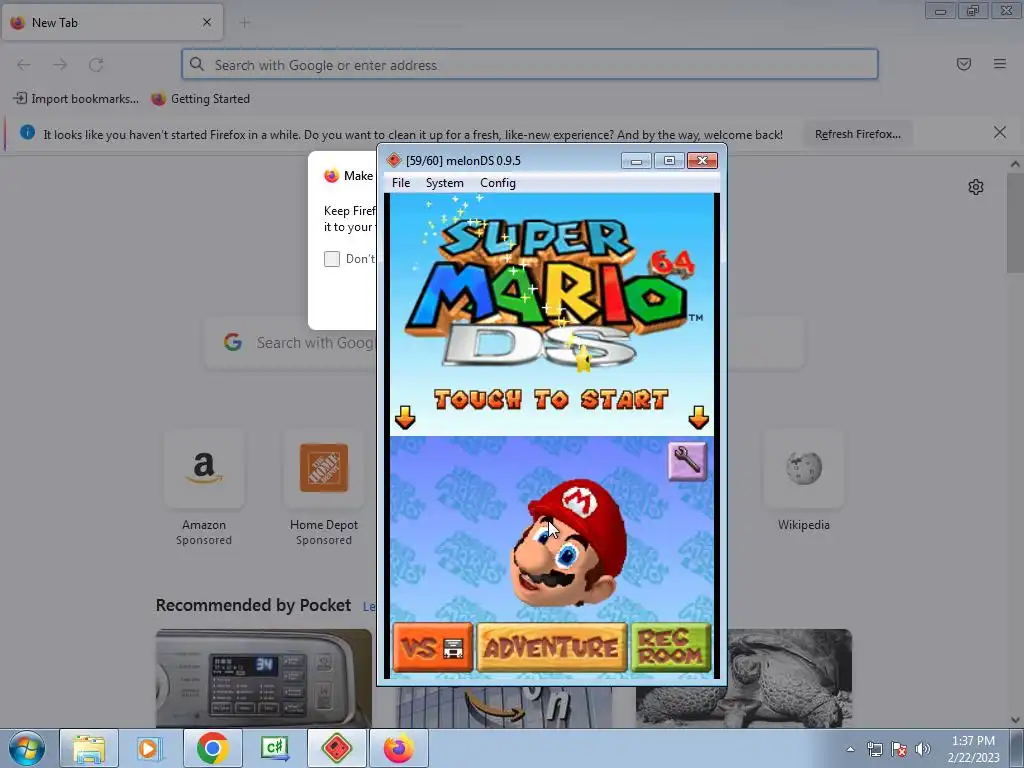The width and height of the screenshot is (1024, 768).
Task: Open the System menu in melonDS
Action: [444, 183]
